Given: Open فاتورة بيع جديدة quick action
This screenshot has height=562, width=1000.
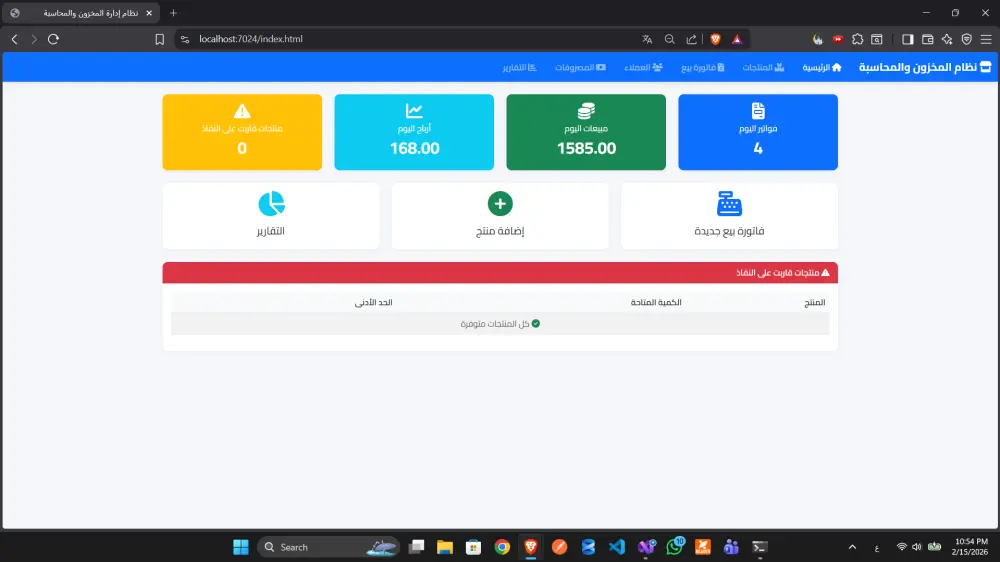Looking at the screenshot, I should point(729,216).
